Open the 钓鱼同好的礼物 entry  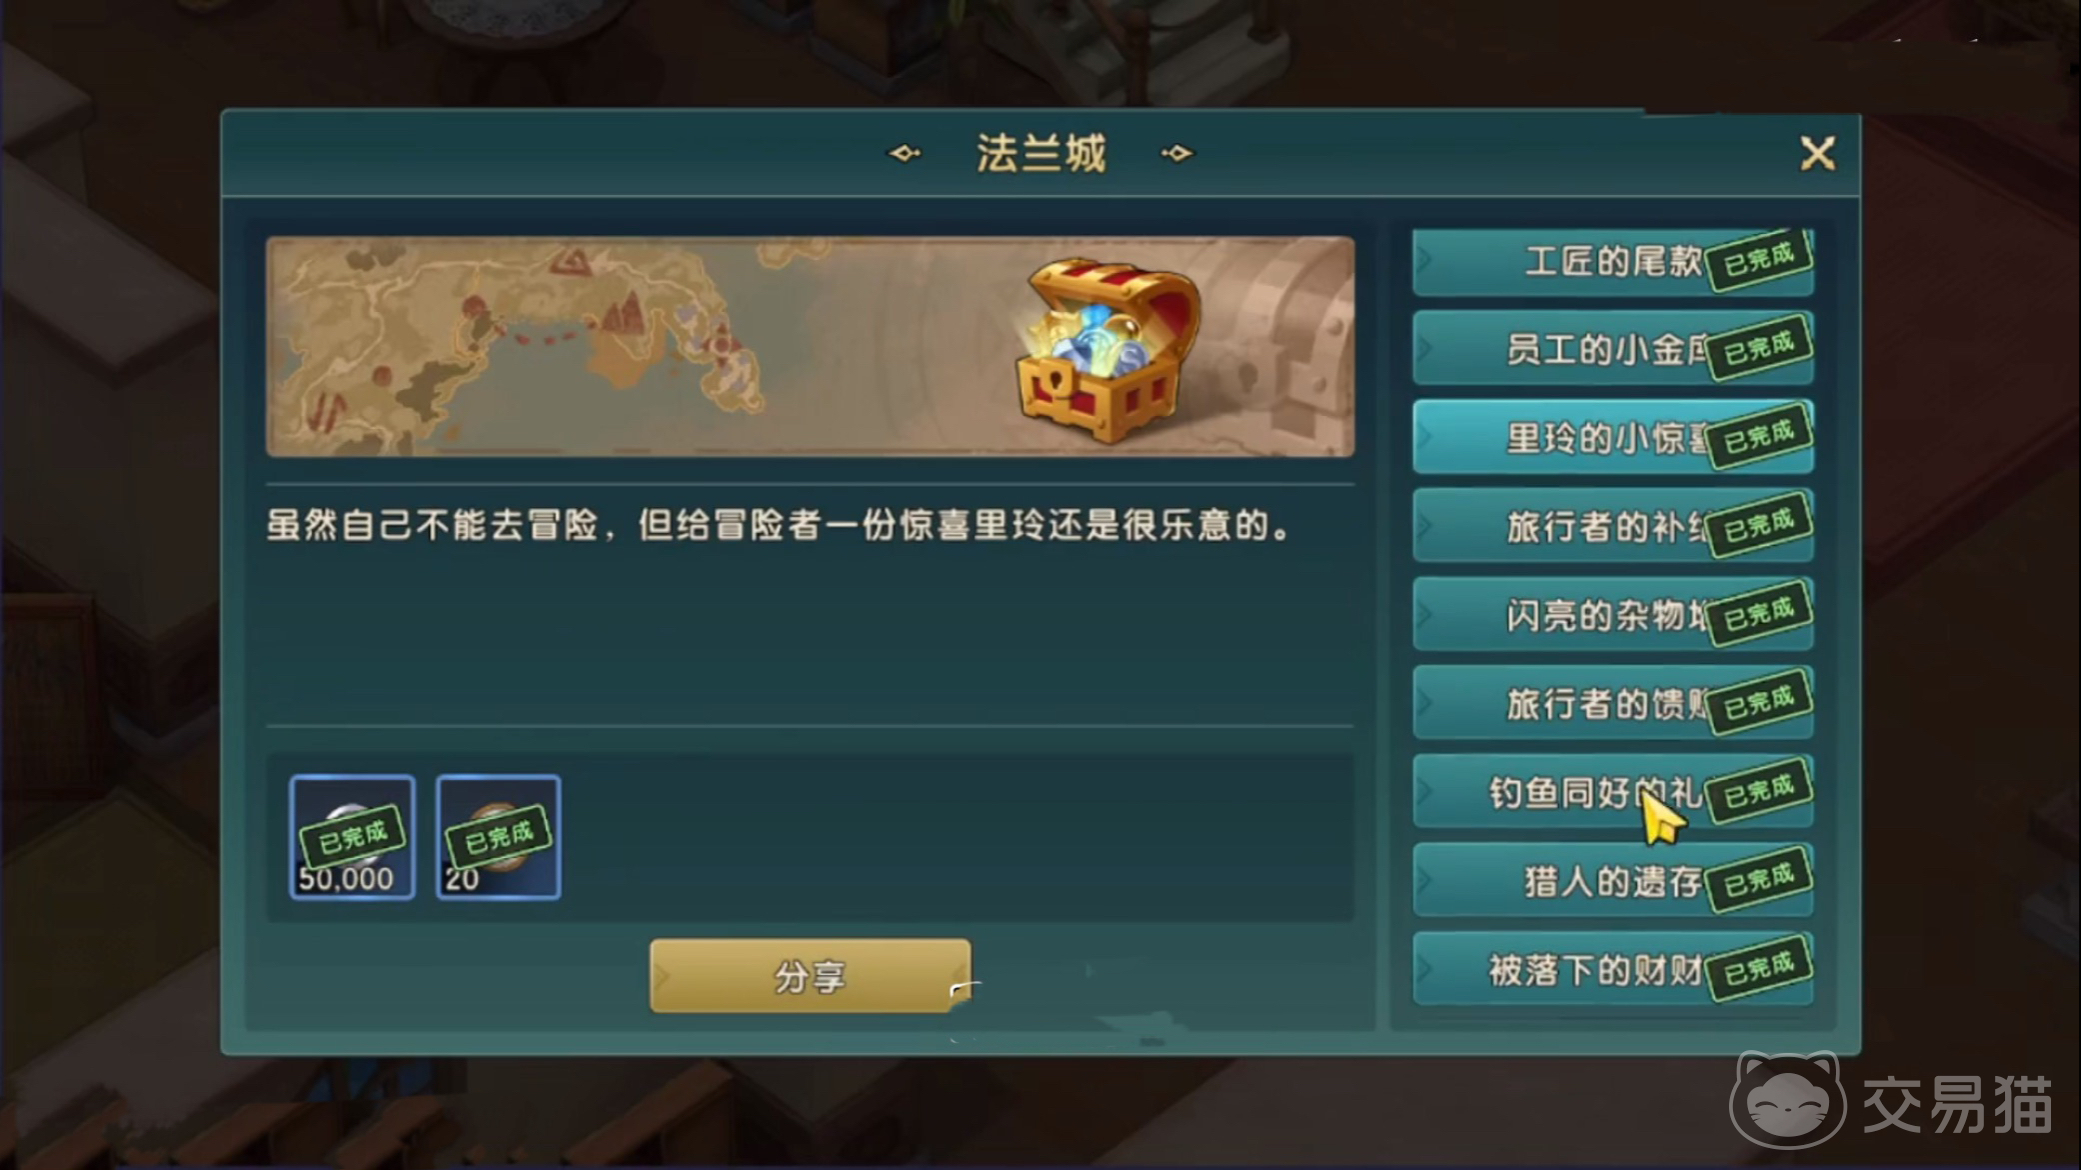coord(1612,792)
